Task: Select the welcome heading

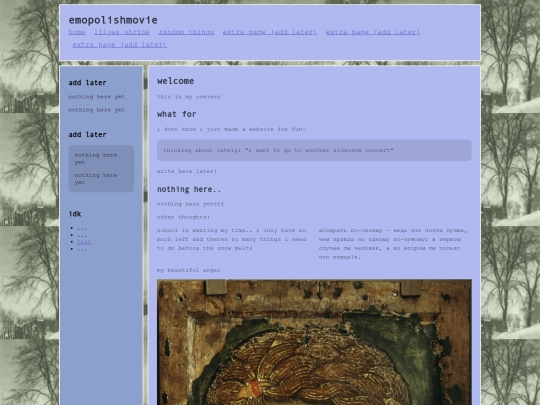Action: 176,81
